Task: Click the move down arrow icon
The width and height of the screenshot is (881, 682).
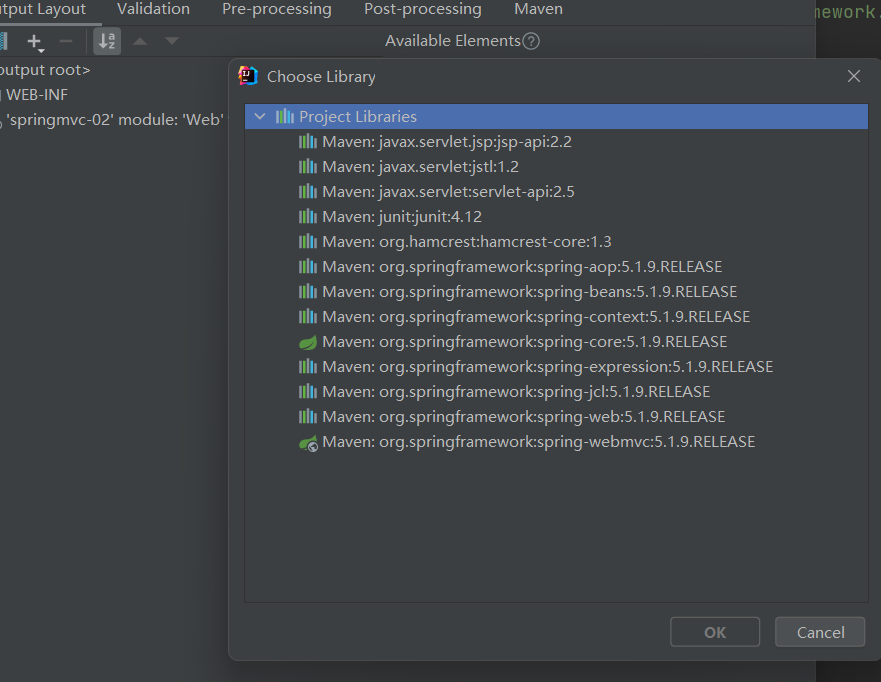Action: [x=172, y=41]
